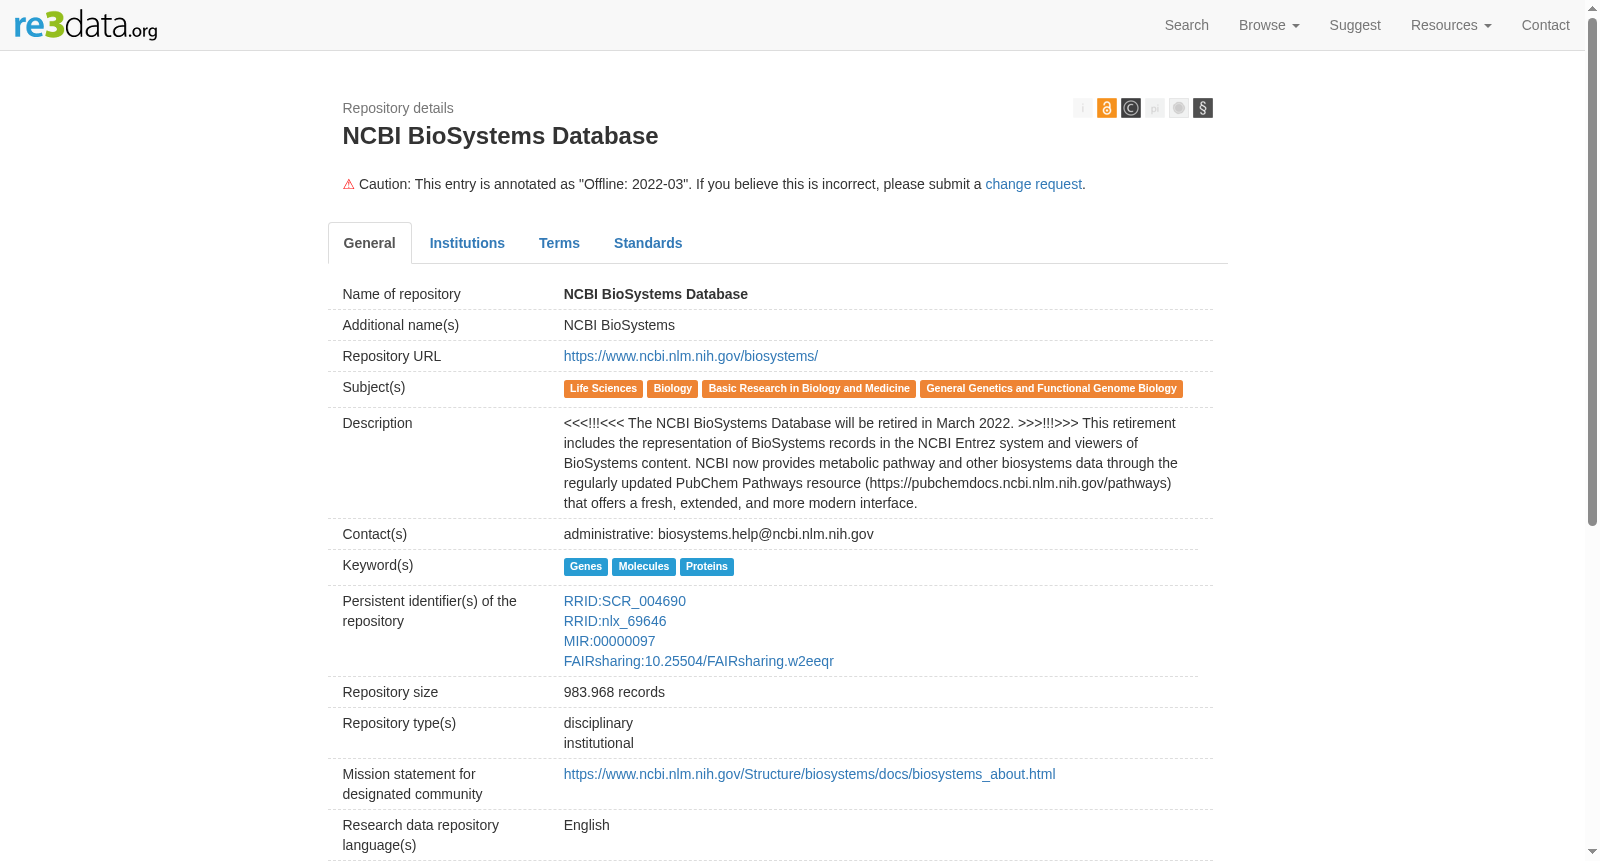
Task: Click the page's vertical scrollbar thumb
Action: coord(1592,270)
